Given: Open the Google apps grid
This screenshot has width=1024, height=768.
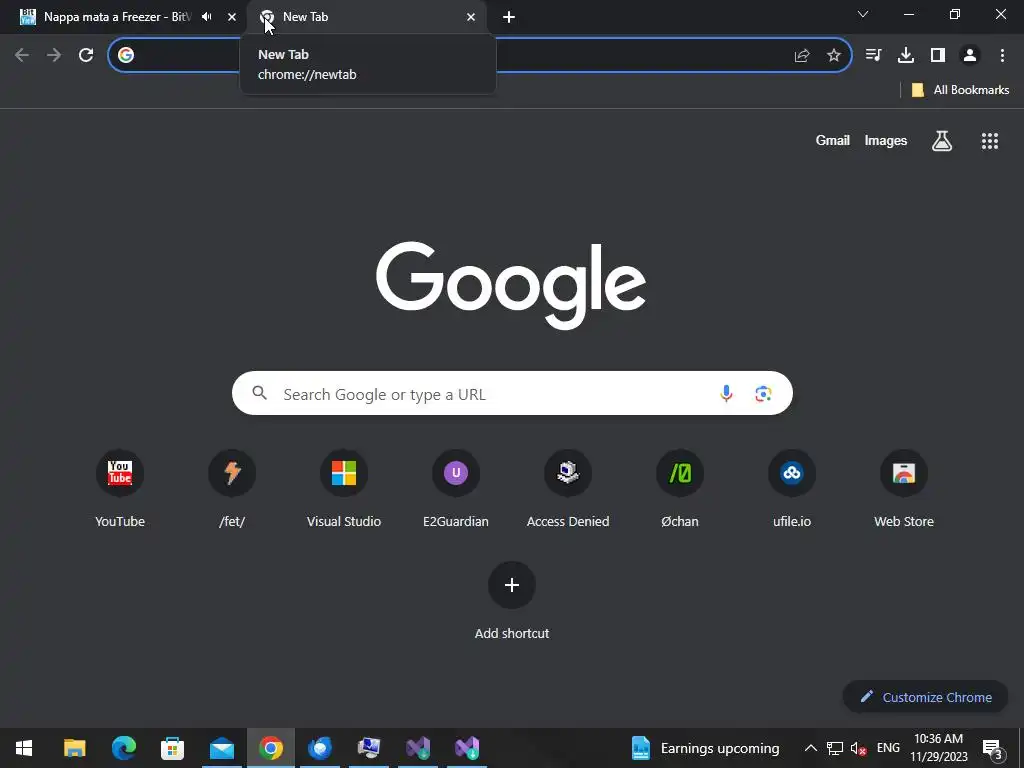Looking at the screenshot, I should pyautogui.click(x=990, y=140).
